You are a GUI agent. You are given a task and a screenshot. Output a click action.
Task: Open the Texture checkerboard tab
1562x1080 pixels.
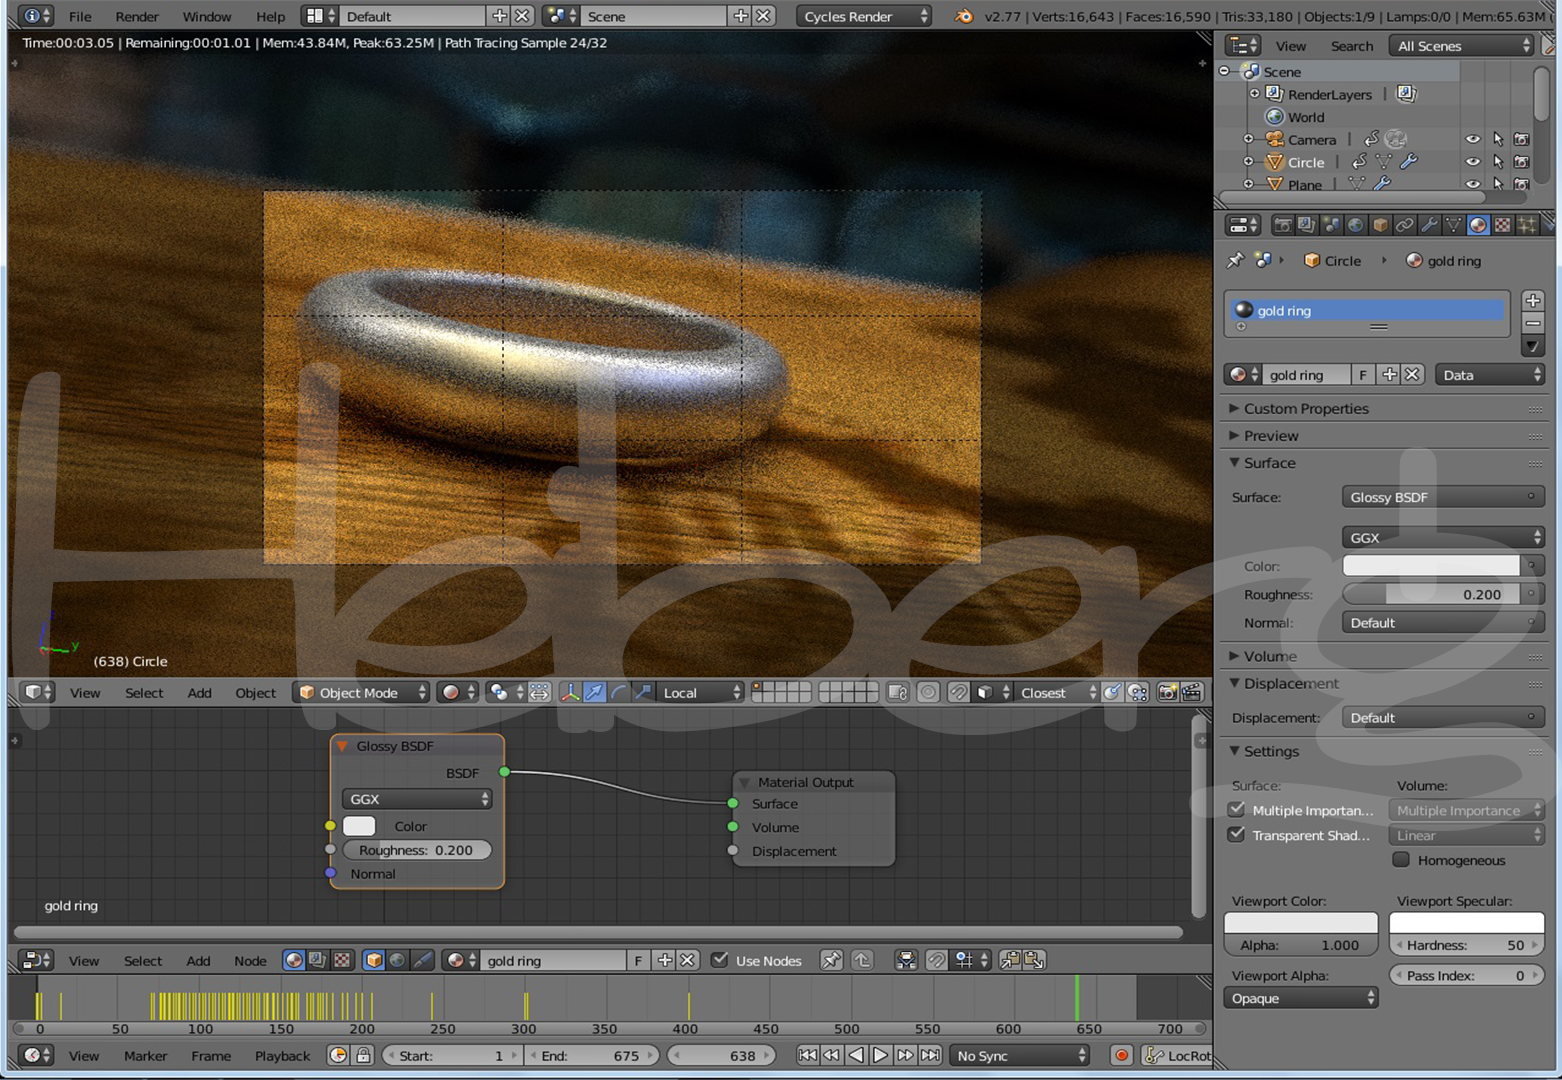point(1502,225)
